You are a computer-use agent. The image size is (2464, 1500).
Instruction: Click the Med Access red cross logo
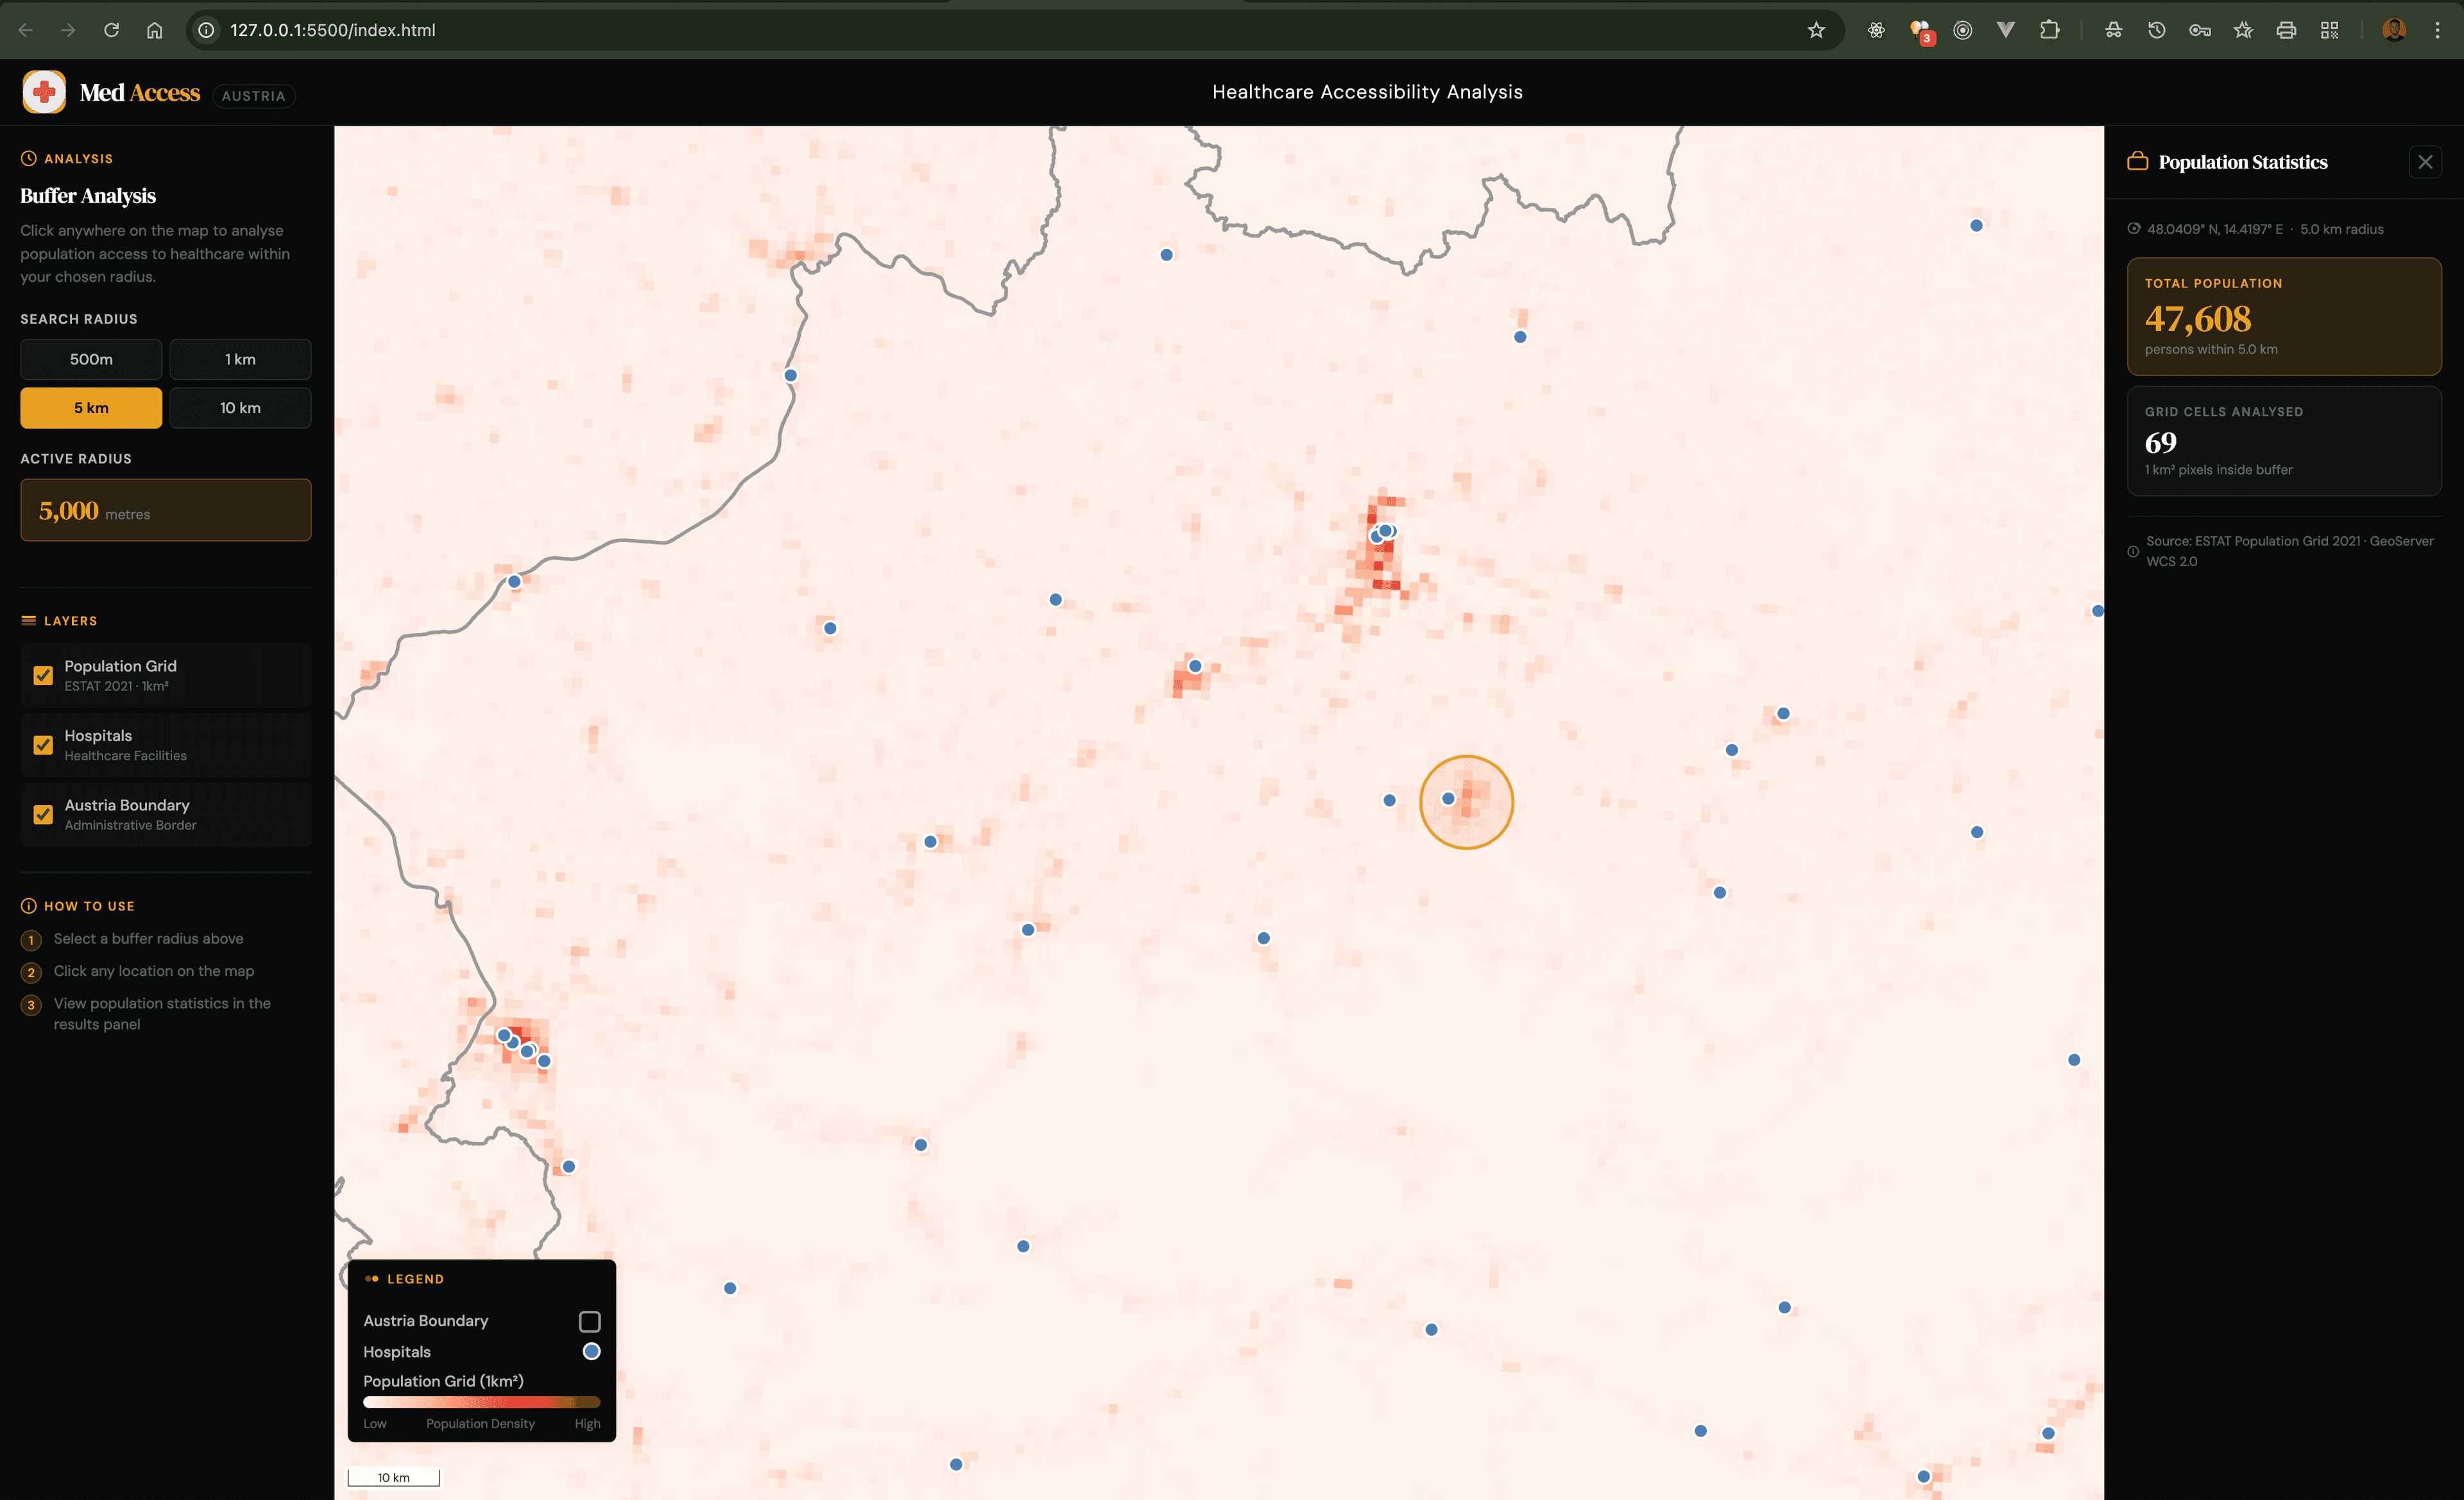(44, 92)
